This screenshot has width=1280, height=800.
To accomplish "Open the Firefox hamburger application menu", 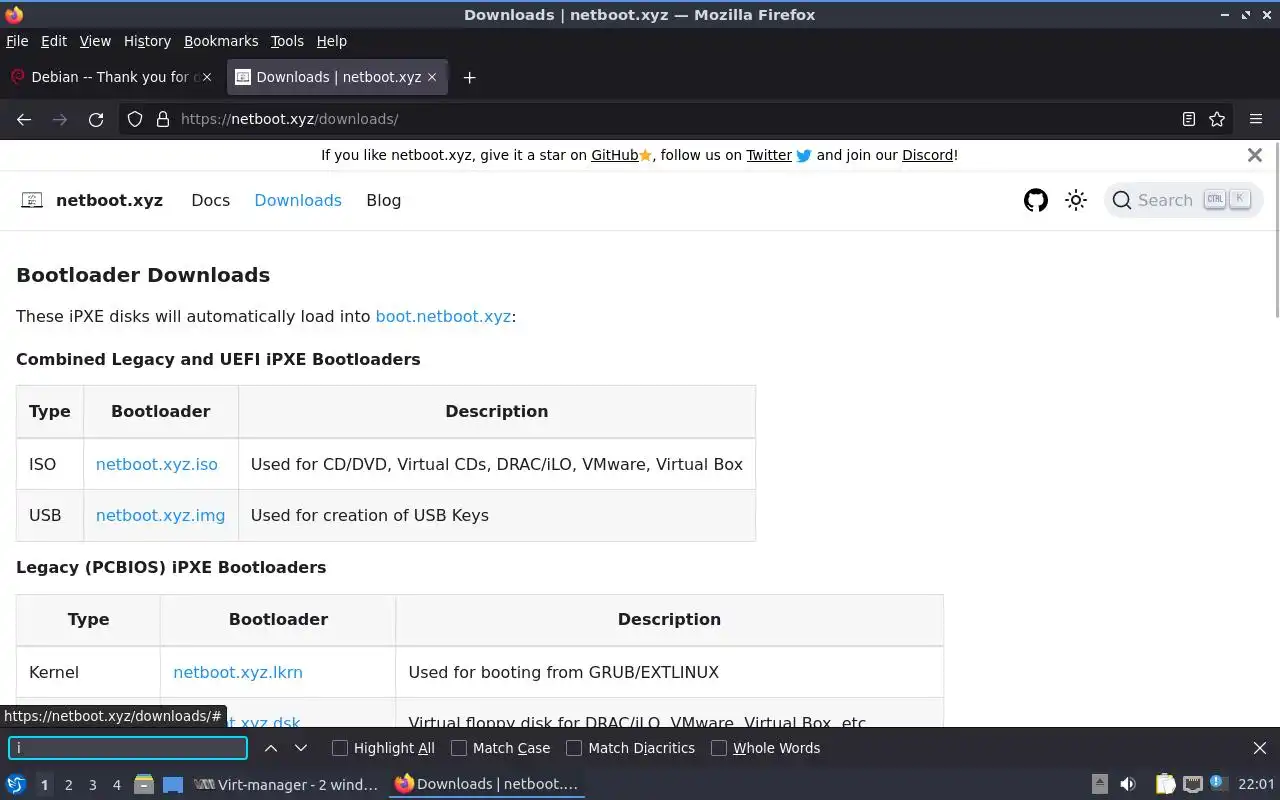I will click(x=1256, y=119).
